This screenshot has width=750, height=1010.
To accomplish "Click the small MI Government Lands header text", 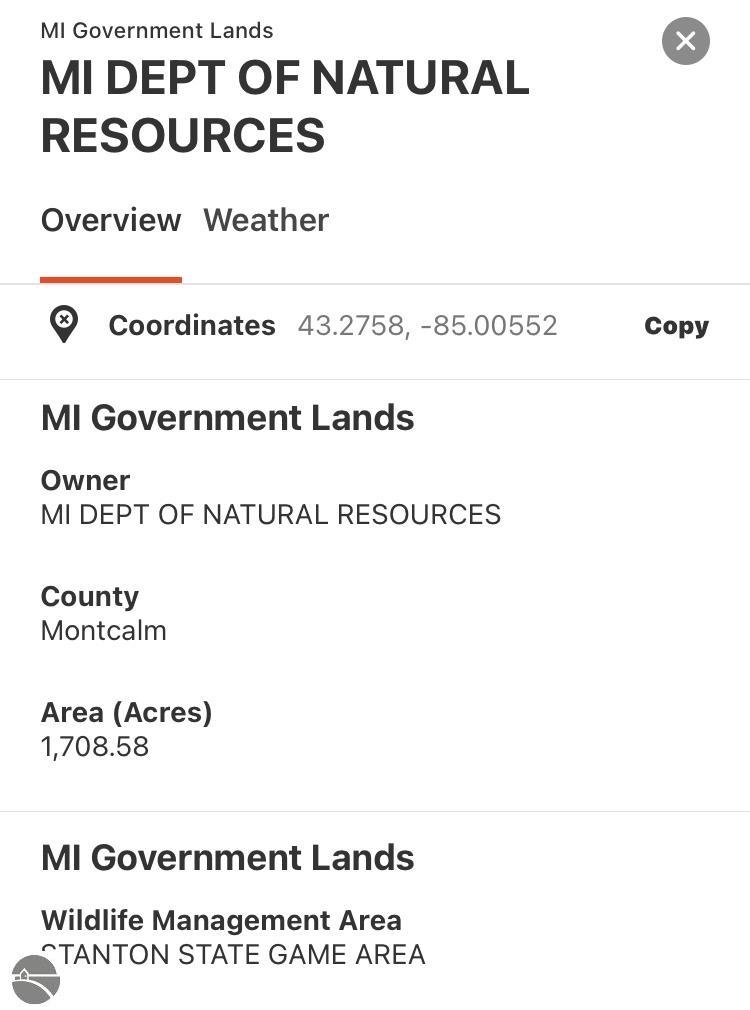I will pyautogui.click(x=157, y=30).
